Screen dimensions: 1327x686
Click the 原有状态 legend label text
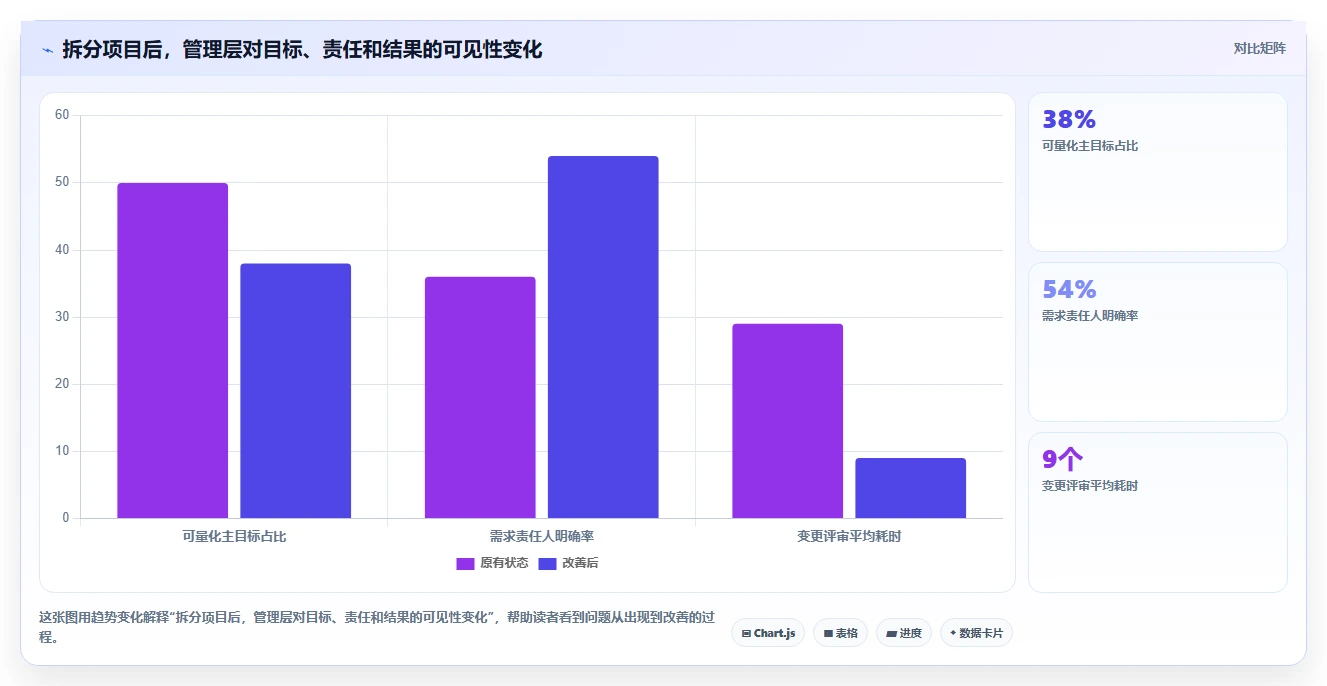pos(504,563)
